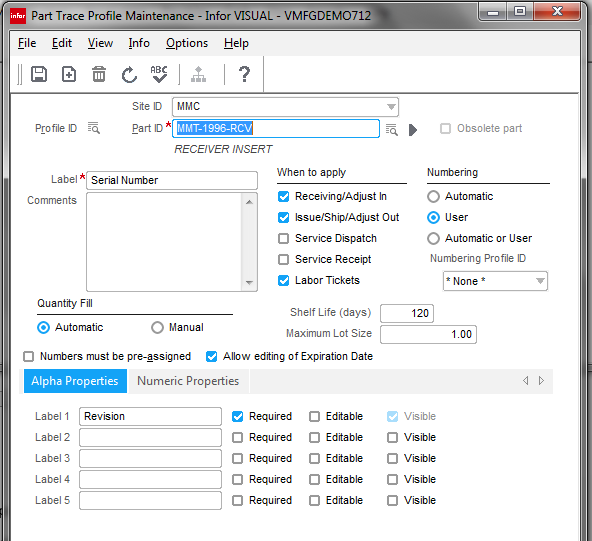Click the Label 2 input field
Viewport: 592px width, 541px height.
[x=150, y=438]
